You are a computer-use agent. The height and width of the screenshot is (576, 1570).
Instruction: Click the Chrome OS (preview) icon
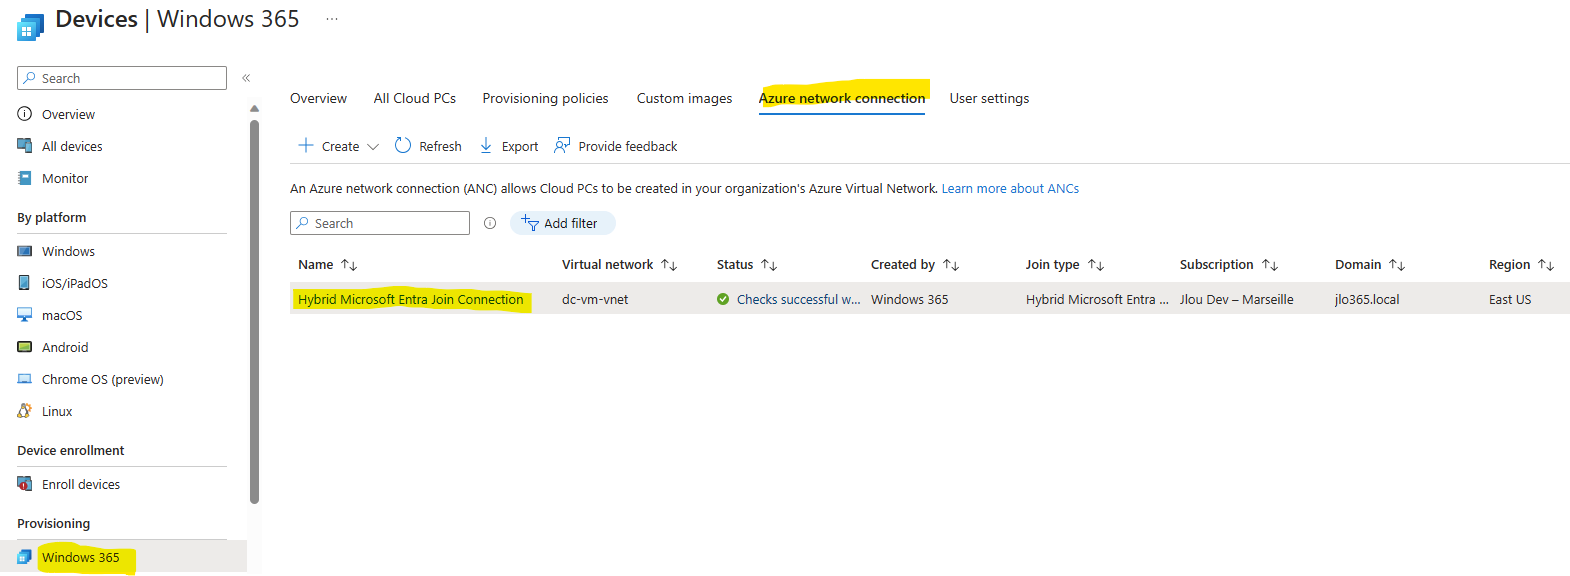pos(25,379)
